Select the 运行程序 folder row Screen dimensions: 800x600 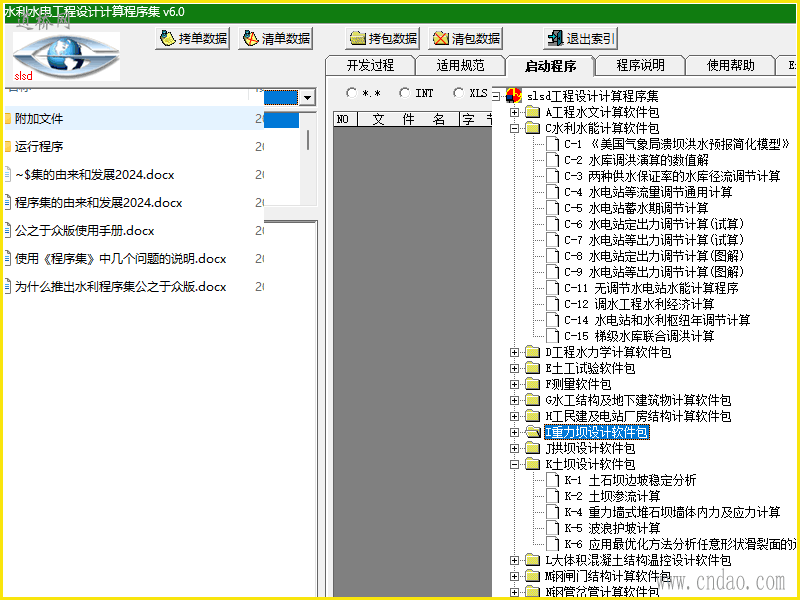[x=134, y=146]
